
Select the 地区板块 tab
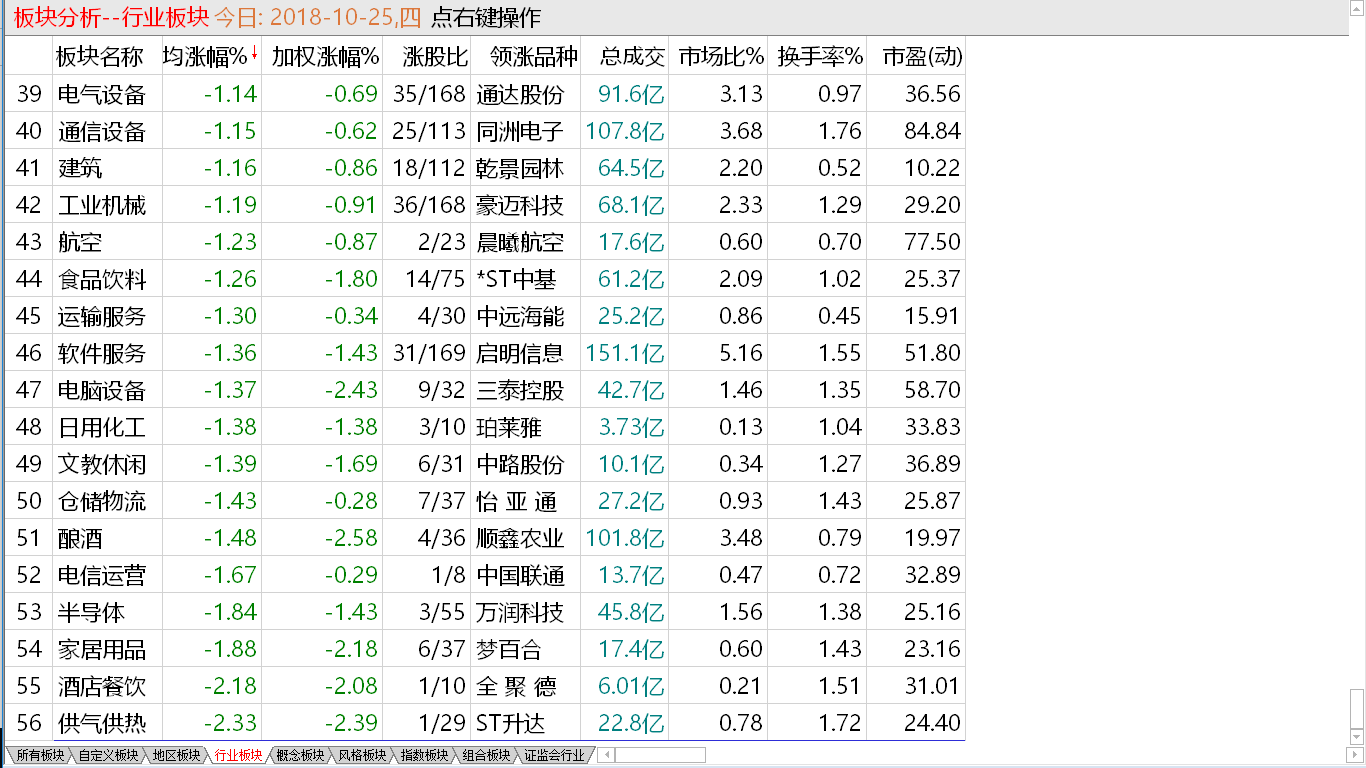176,755
